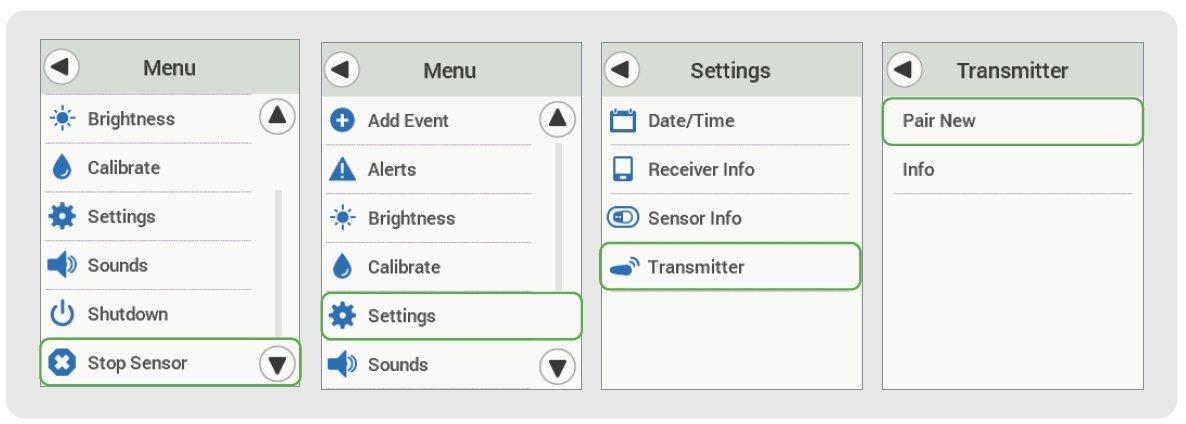Tap the Add Event plus icon
Screen dimensions: 1186x424
(343, 120)
